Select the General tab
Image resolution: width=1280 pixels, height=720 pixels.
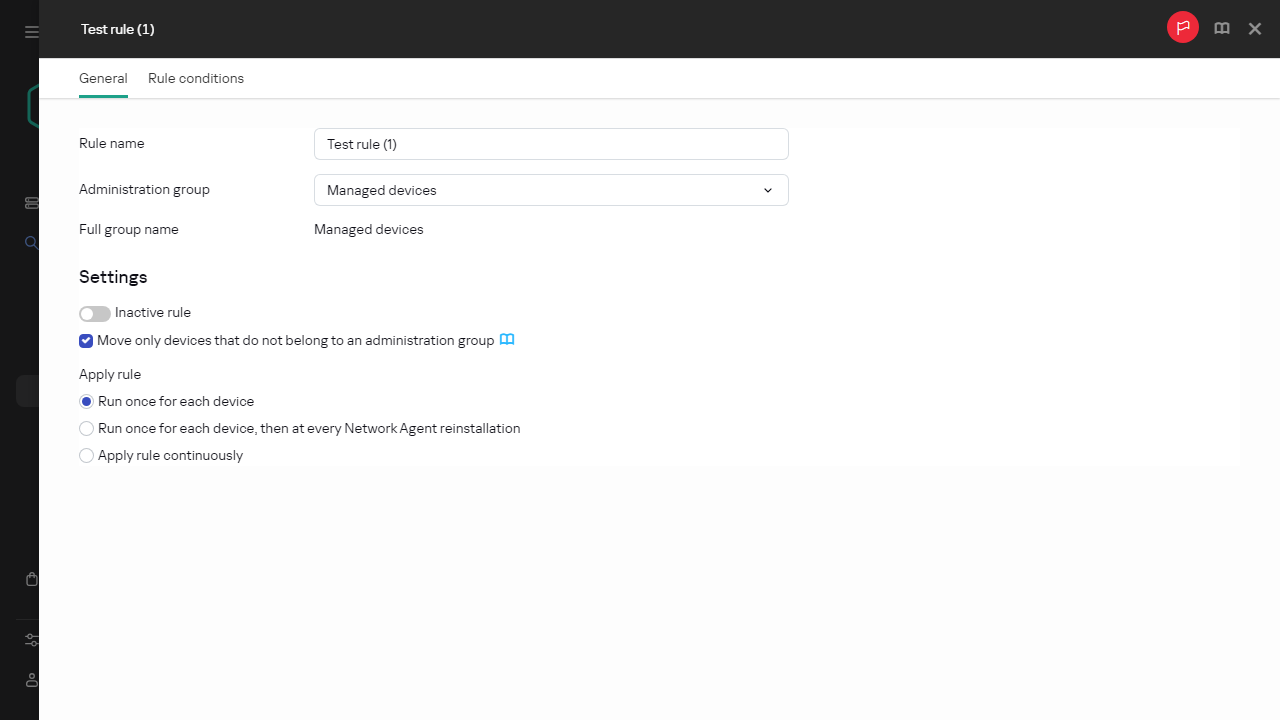[x=103, y=78]
